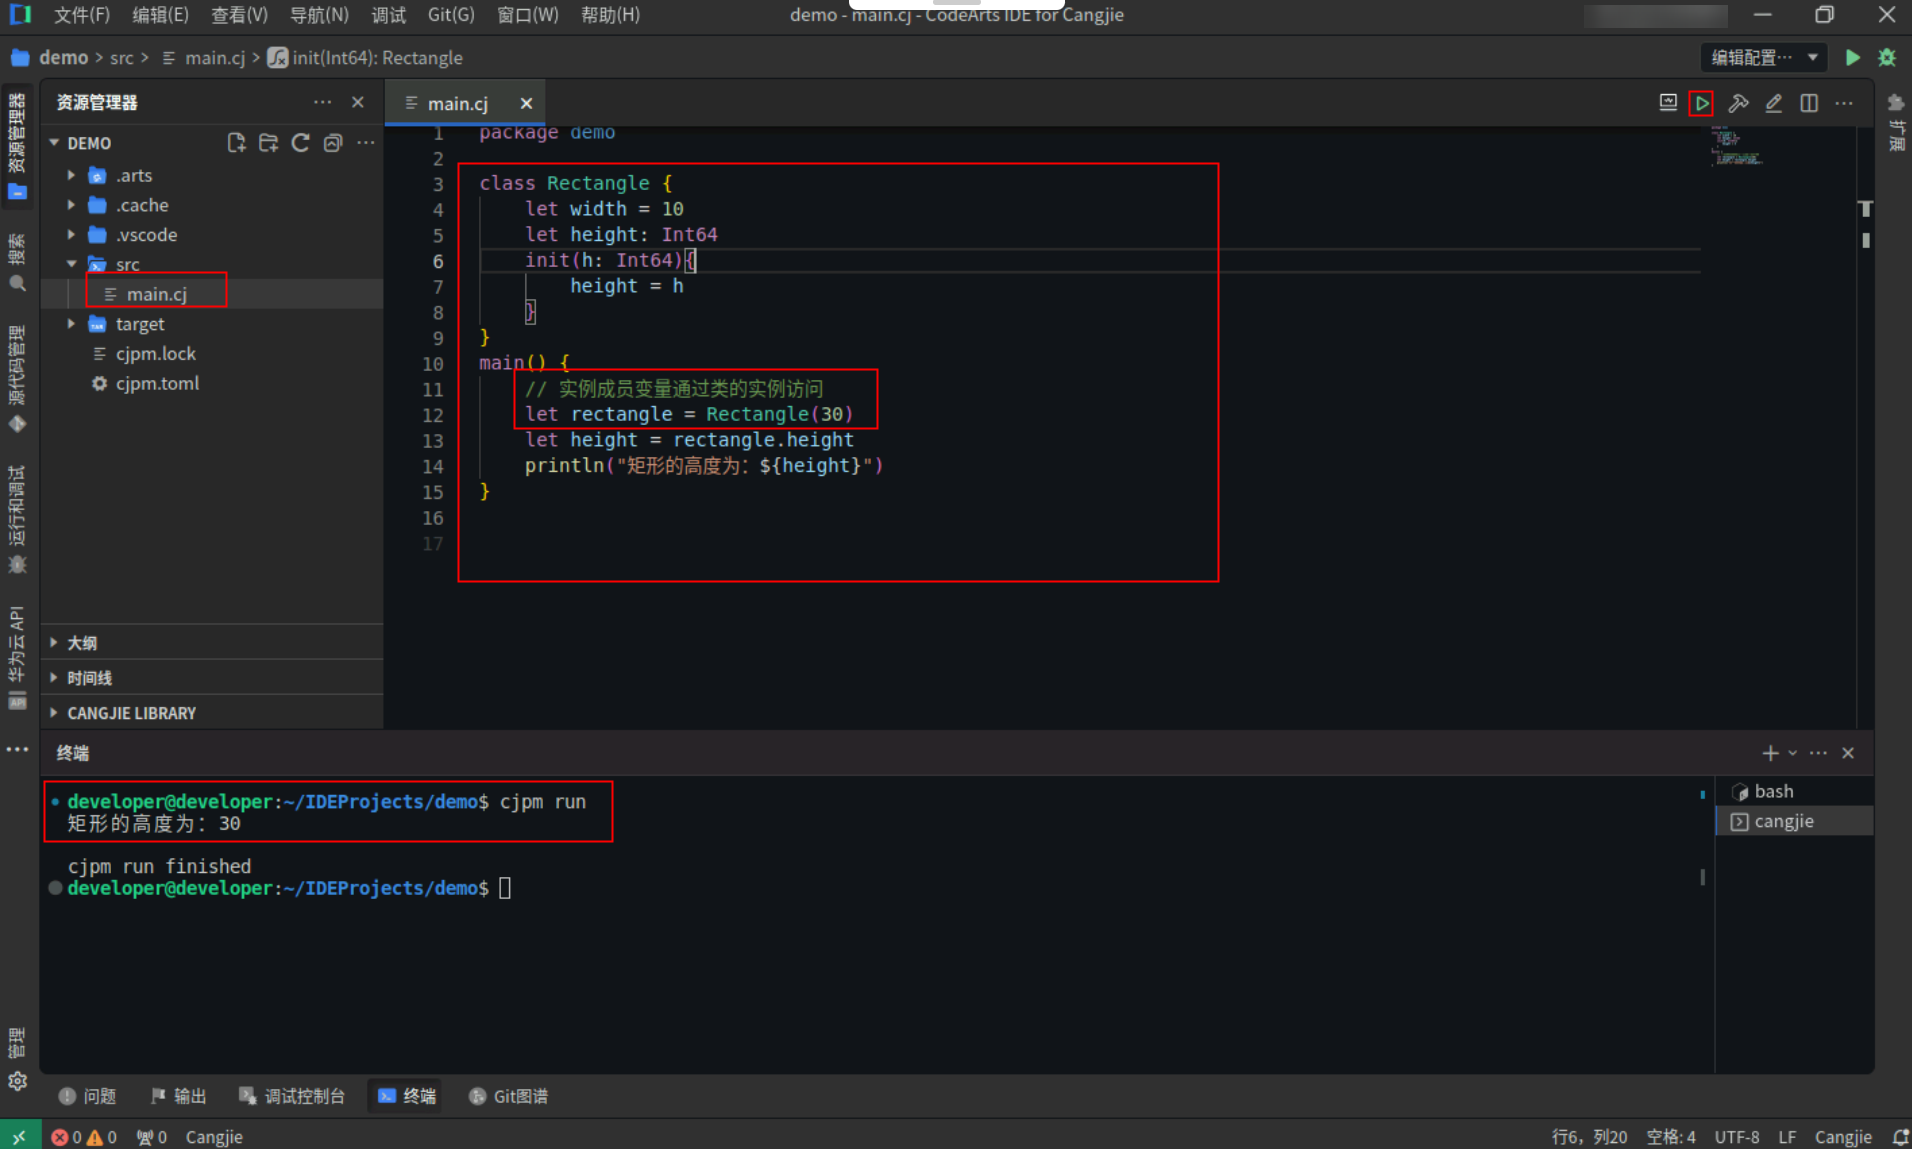The width and height of the screenshot is (1912, 1149).
Task: Add a new terminal with plus icon
Action: (1770, 753)
